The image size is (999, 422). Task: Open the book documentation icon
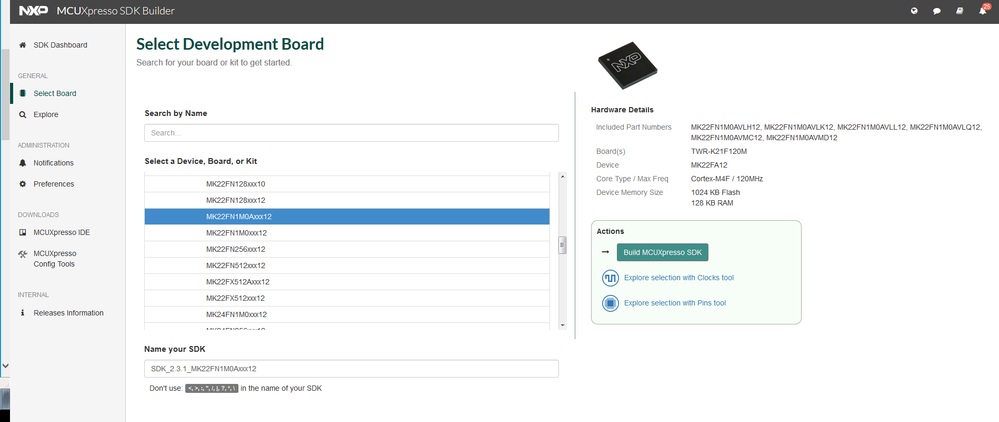(x=959, y=11)
